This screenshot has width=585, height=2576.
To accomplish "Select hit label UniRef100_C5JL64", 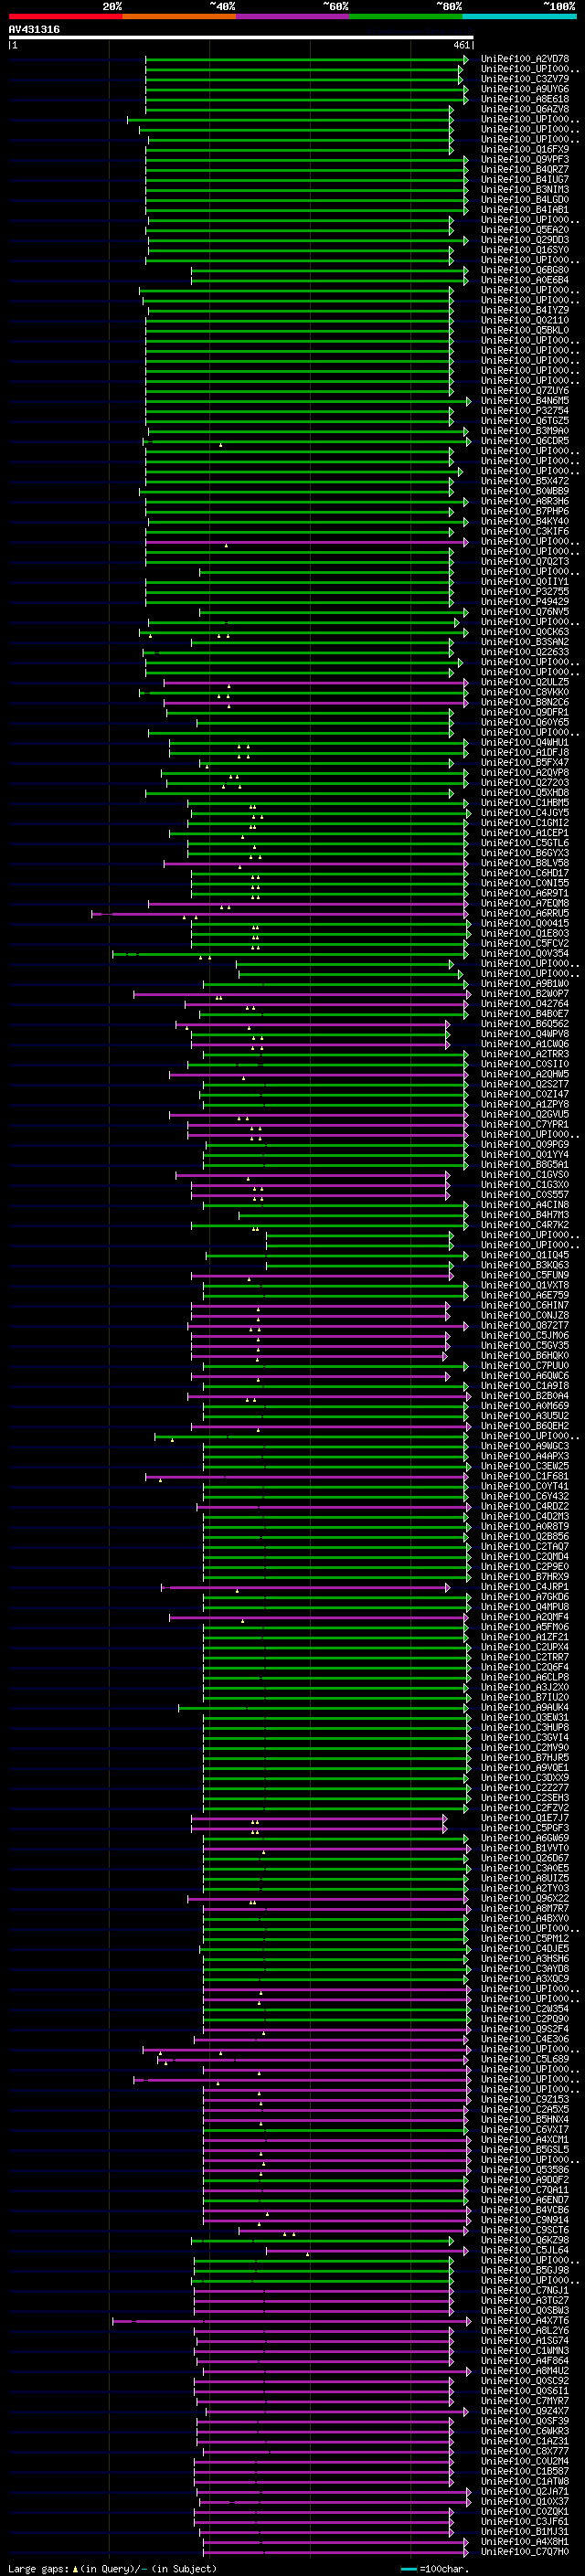I will (525, 2250).
